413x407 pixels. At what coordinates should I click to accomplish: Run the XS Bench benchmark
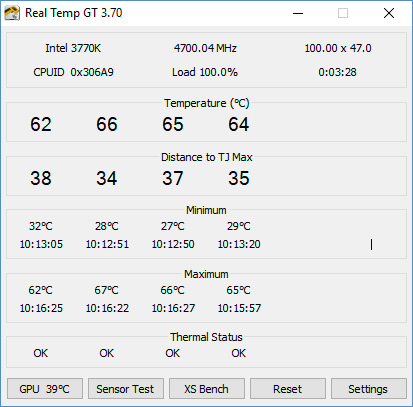[207, 389]
